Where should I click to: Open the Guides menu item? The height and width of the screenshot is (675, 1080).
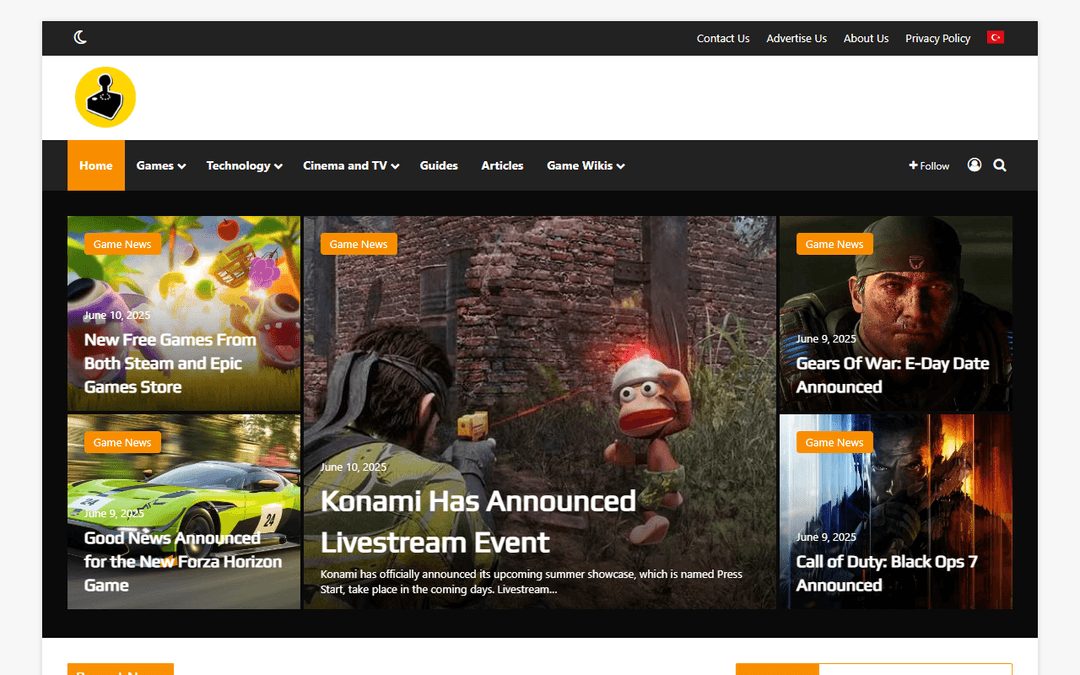(439, 165)
